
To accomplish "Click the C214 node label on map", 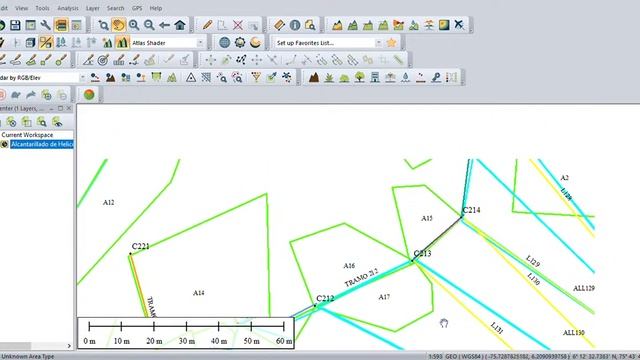I will click(471, 210).
